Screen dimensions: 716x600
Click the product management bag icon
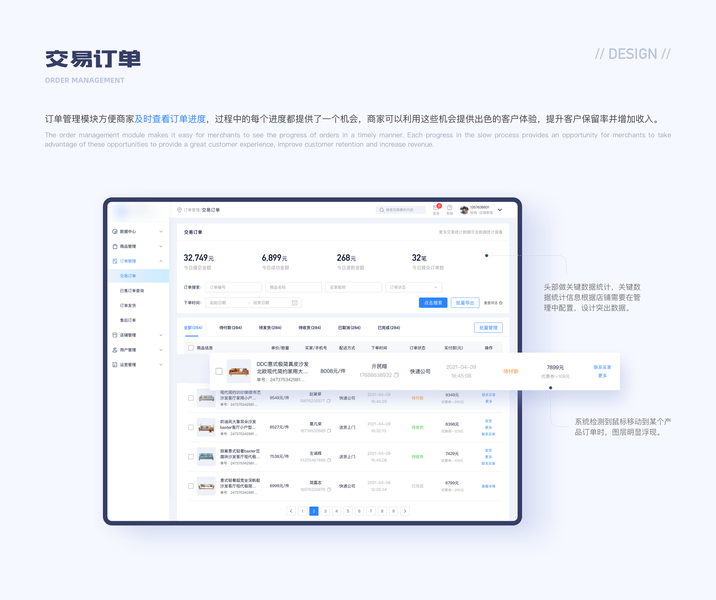click(115, 246)
